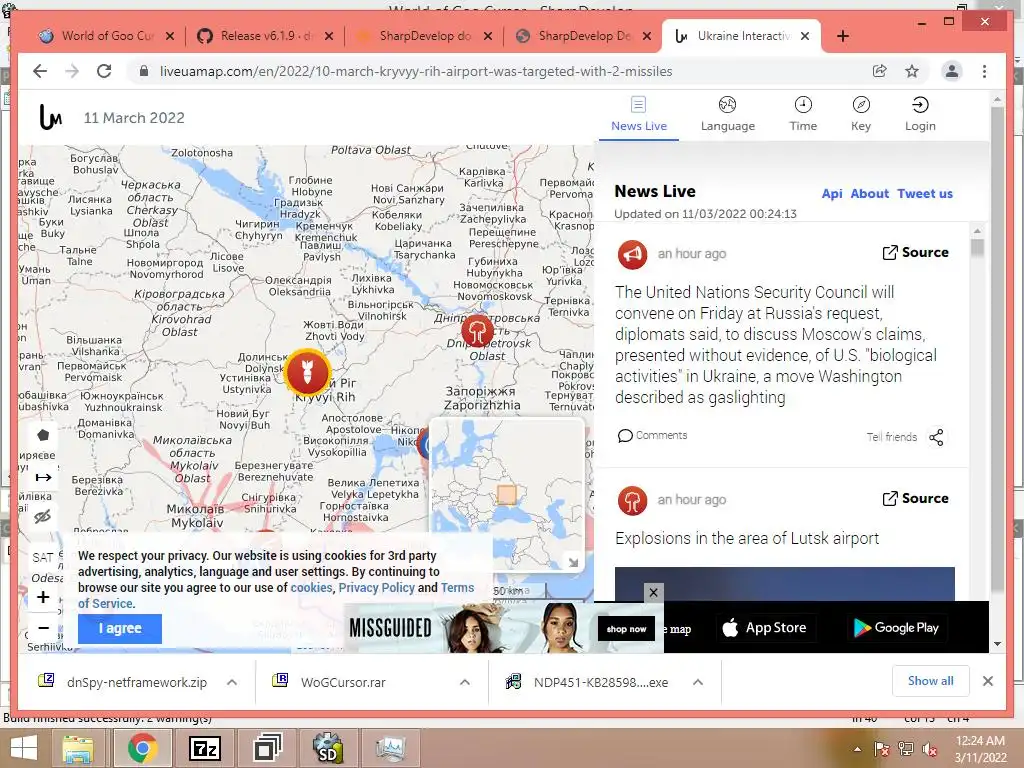Zoom in with the map plus button
The width and height of the screenshot is (1024, 768).
[43, 597]
